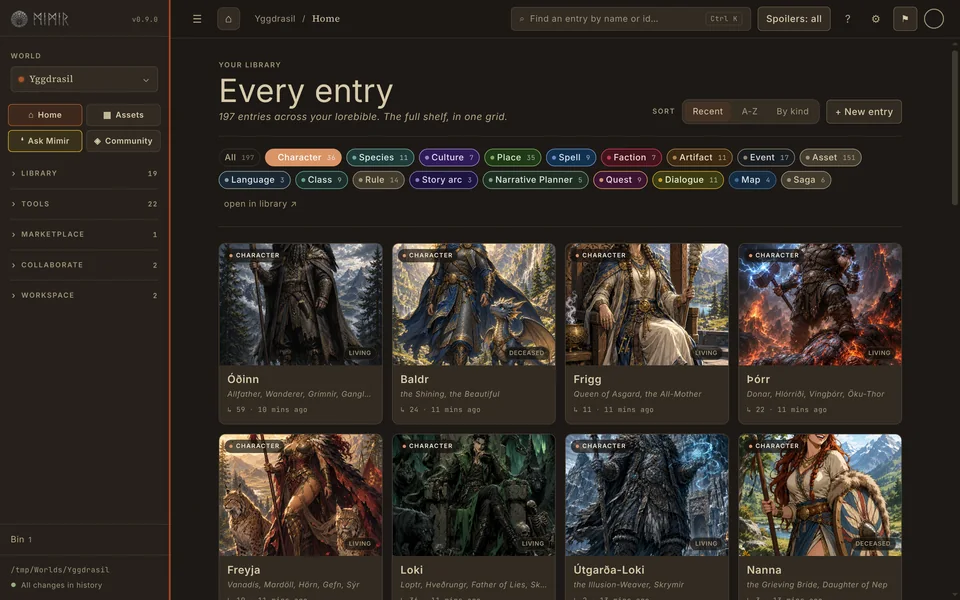Expand the Workspace sidebar section

pyautogui.click(x=84, y=295)
